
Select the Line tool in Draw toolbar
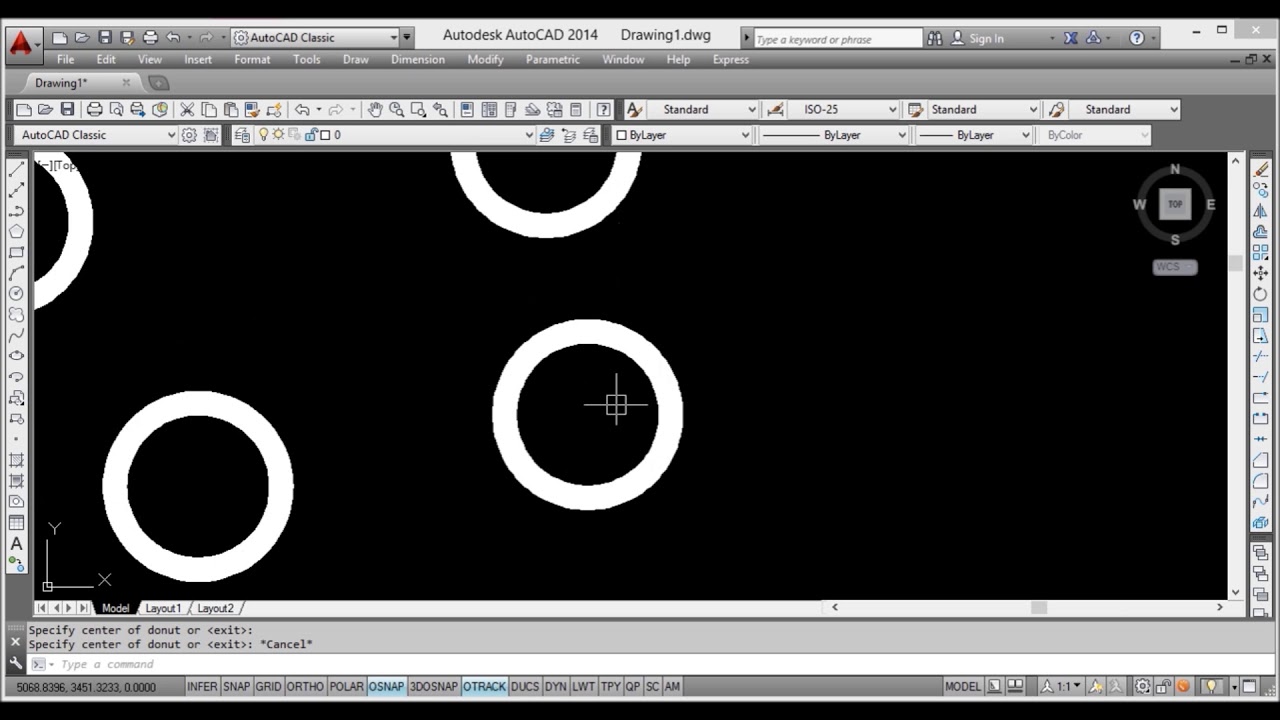[17, 170]
